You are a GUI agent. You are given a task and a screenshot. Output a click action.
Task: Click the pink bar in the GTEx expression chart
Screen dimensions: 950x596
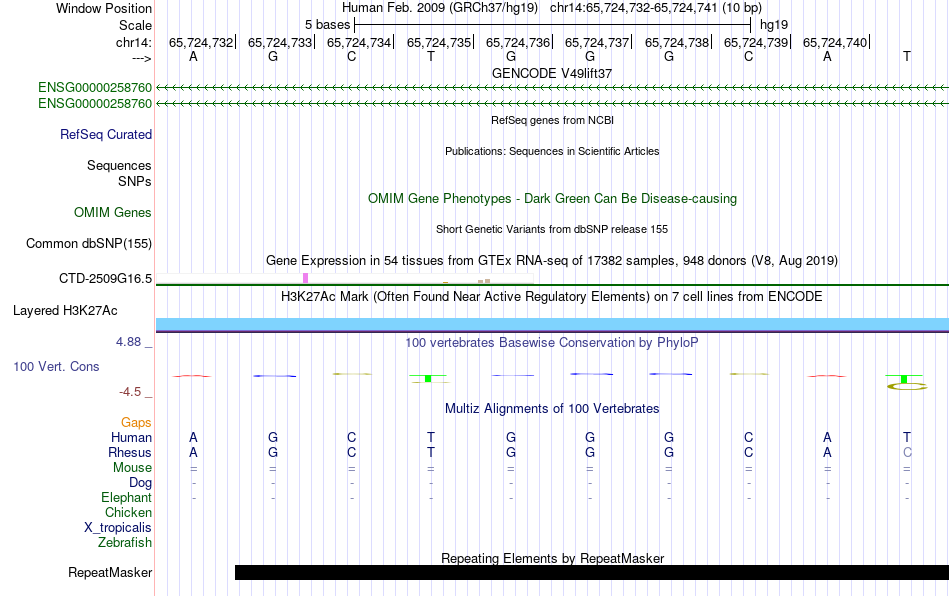pos(305,278)
